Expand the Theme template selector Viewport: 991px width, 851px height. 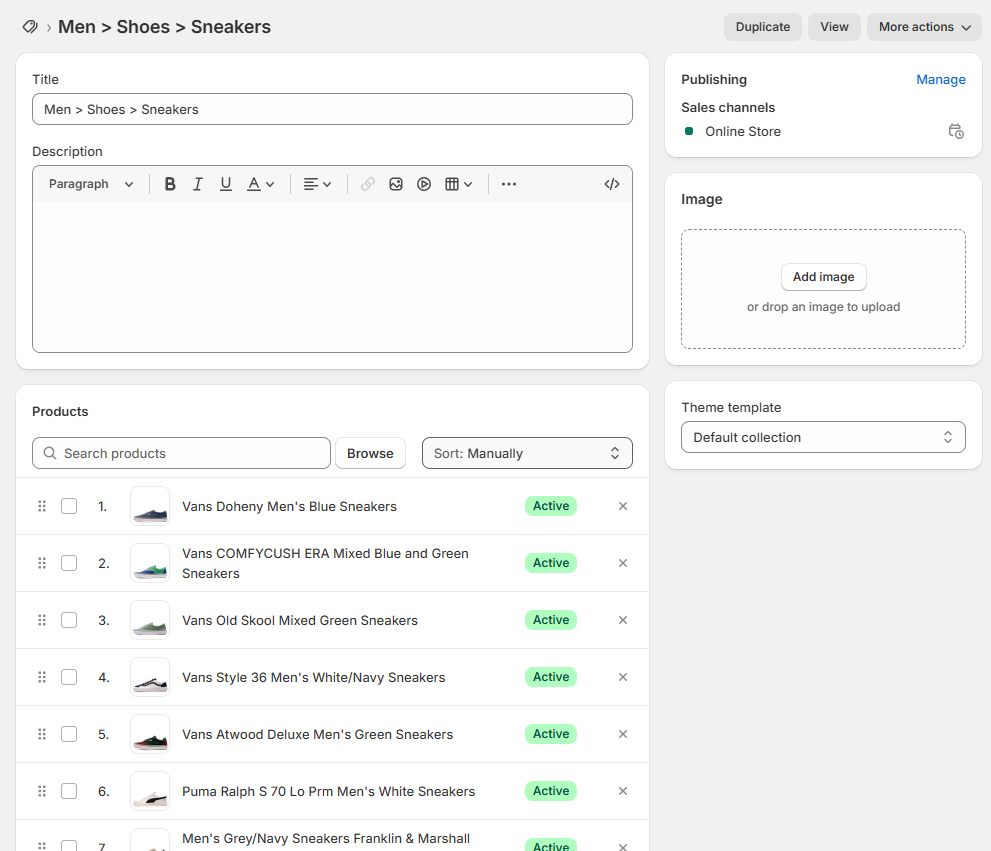(x=823, y=437)
